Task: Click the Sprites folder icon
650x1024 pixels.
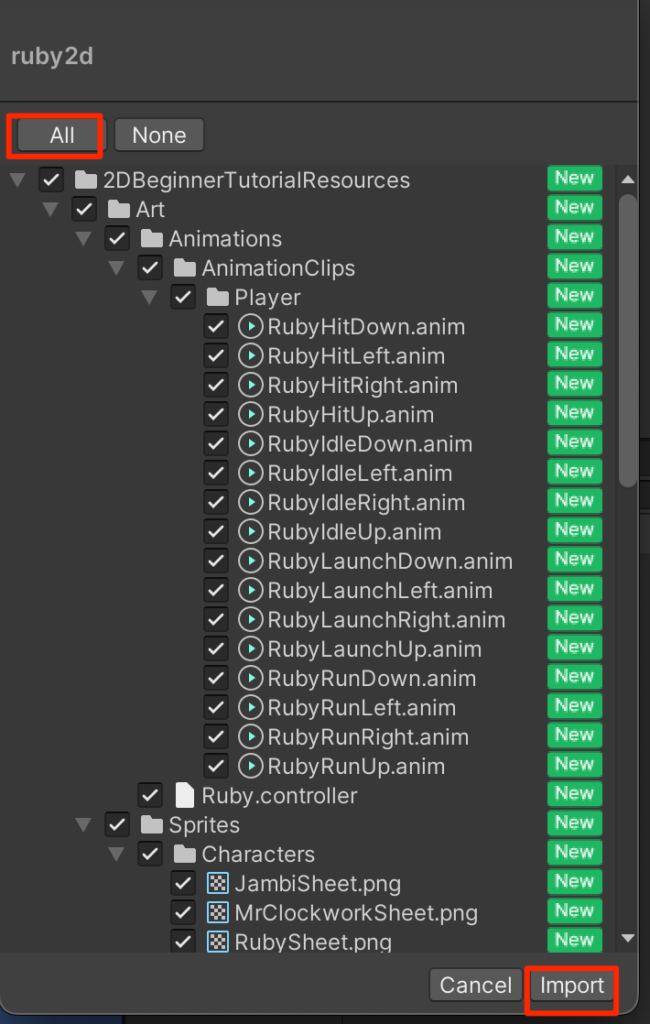Action: (152, 825)
